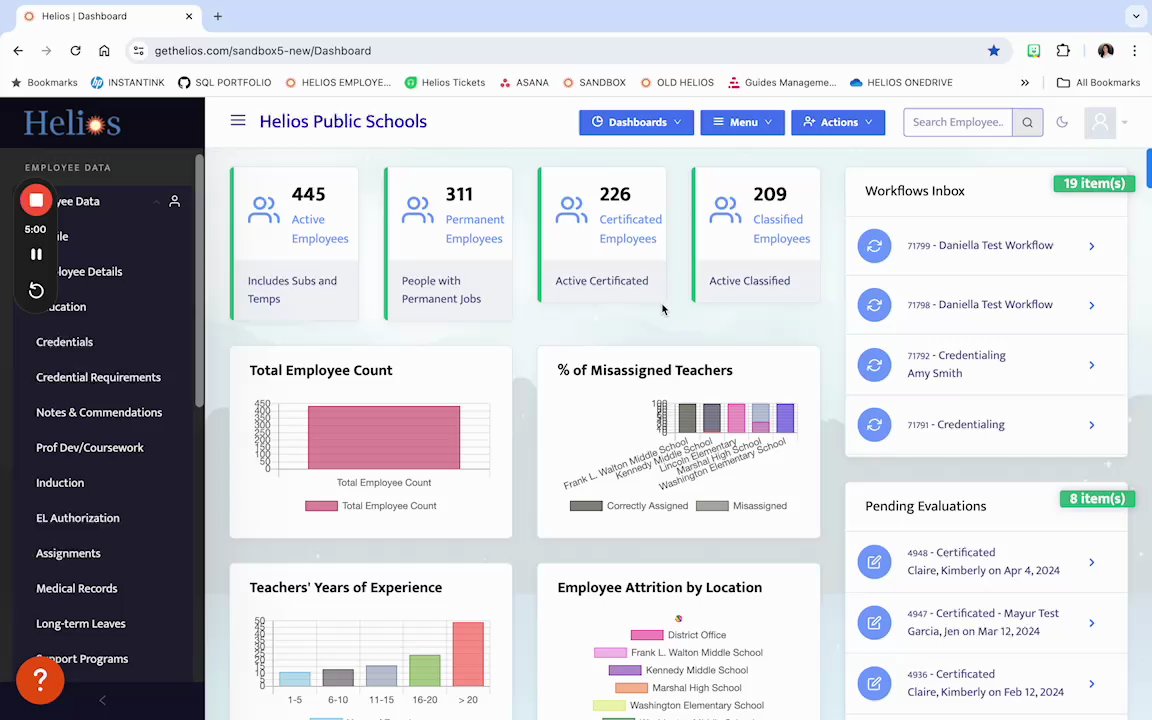Viewport: 1152px width, 720px height.
Task: Click the sidebar vertical scrollbar
Action: click(x=199, y=281)
